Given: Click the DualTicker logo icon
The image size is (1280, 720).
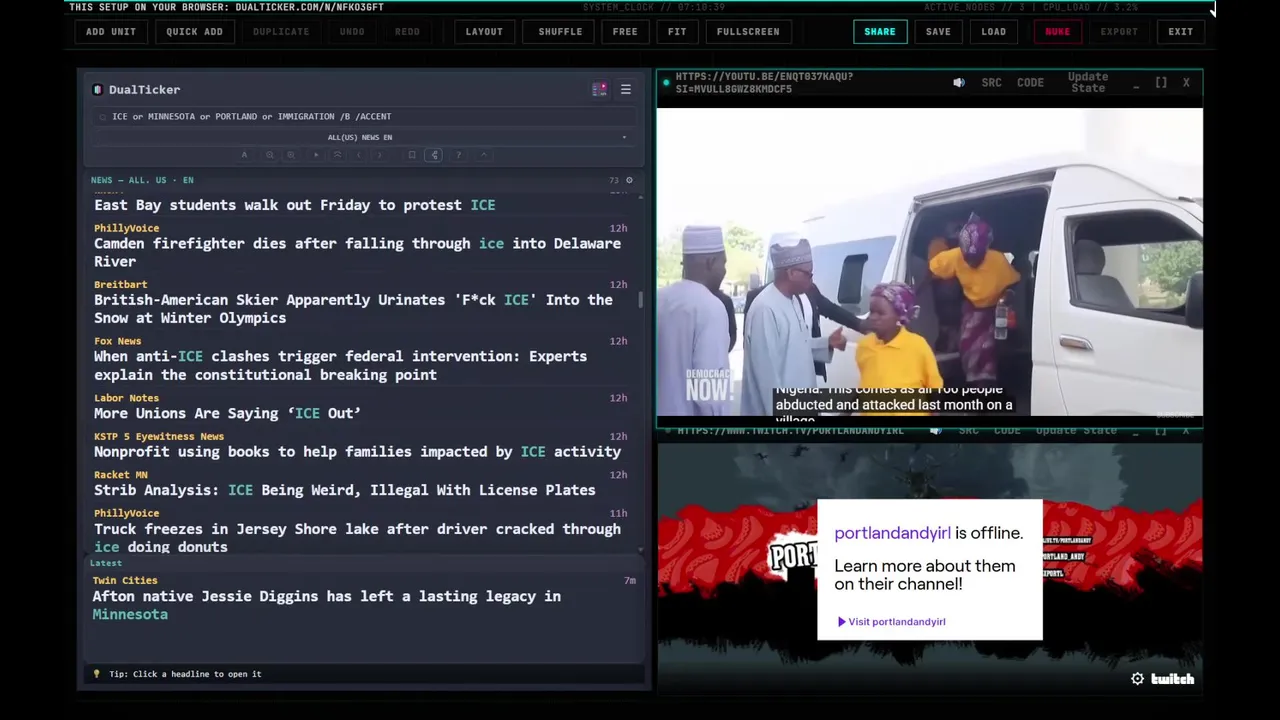Looking at the screenshot, I should point(97,90).
